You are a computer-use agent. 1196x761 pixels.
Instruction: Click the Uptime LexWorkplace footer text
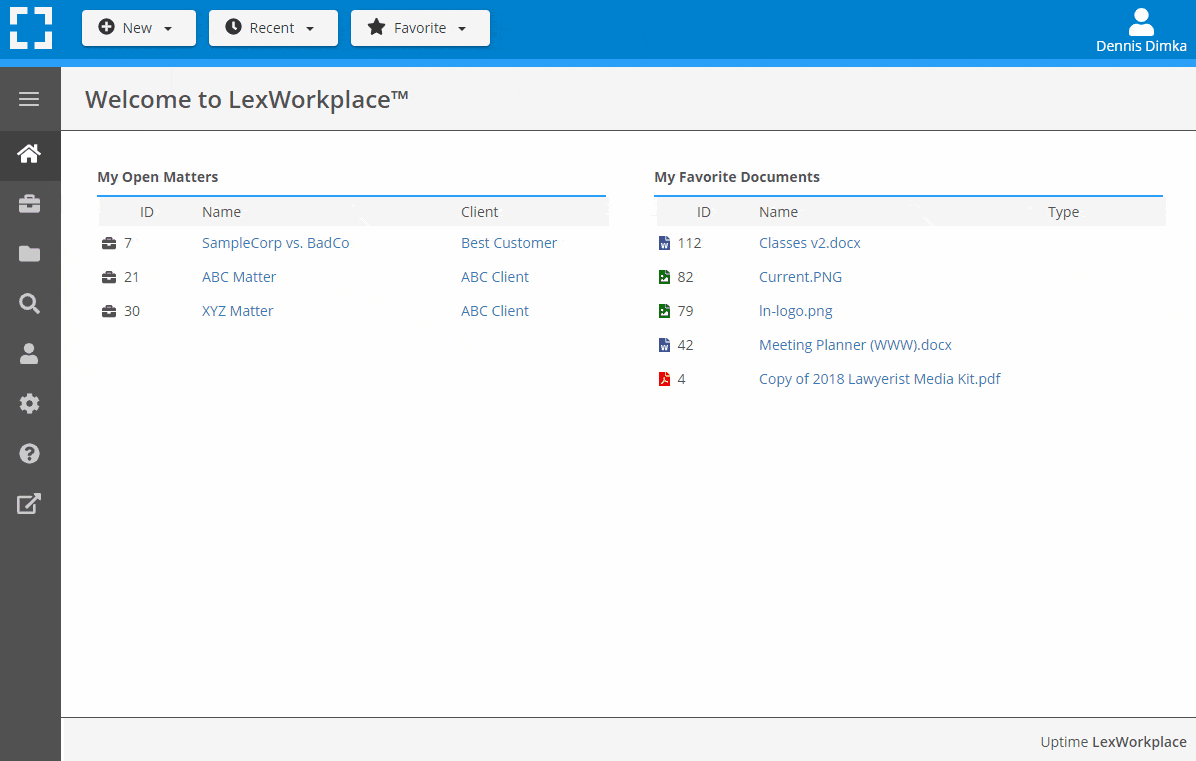click(1113, 742)
